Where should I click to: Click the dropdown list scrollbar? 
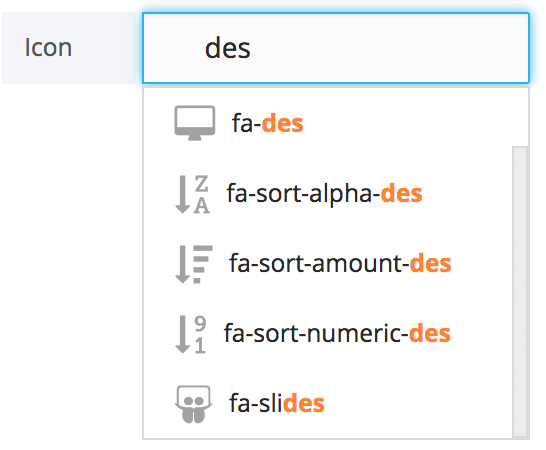point(520,291)
